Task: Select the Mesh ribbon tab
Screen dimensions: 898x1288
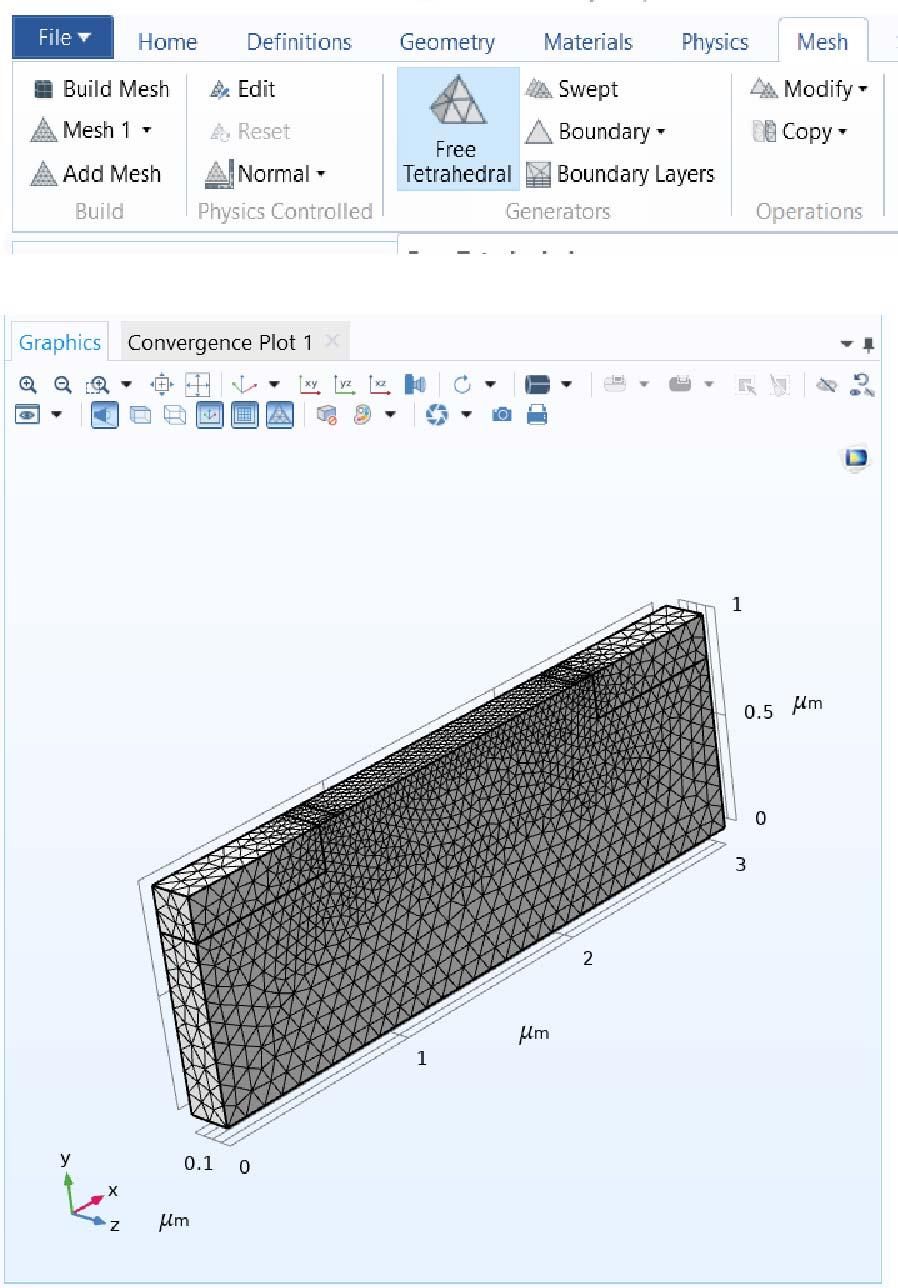Action: [x=822, y=42]
